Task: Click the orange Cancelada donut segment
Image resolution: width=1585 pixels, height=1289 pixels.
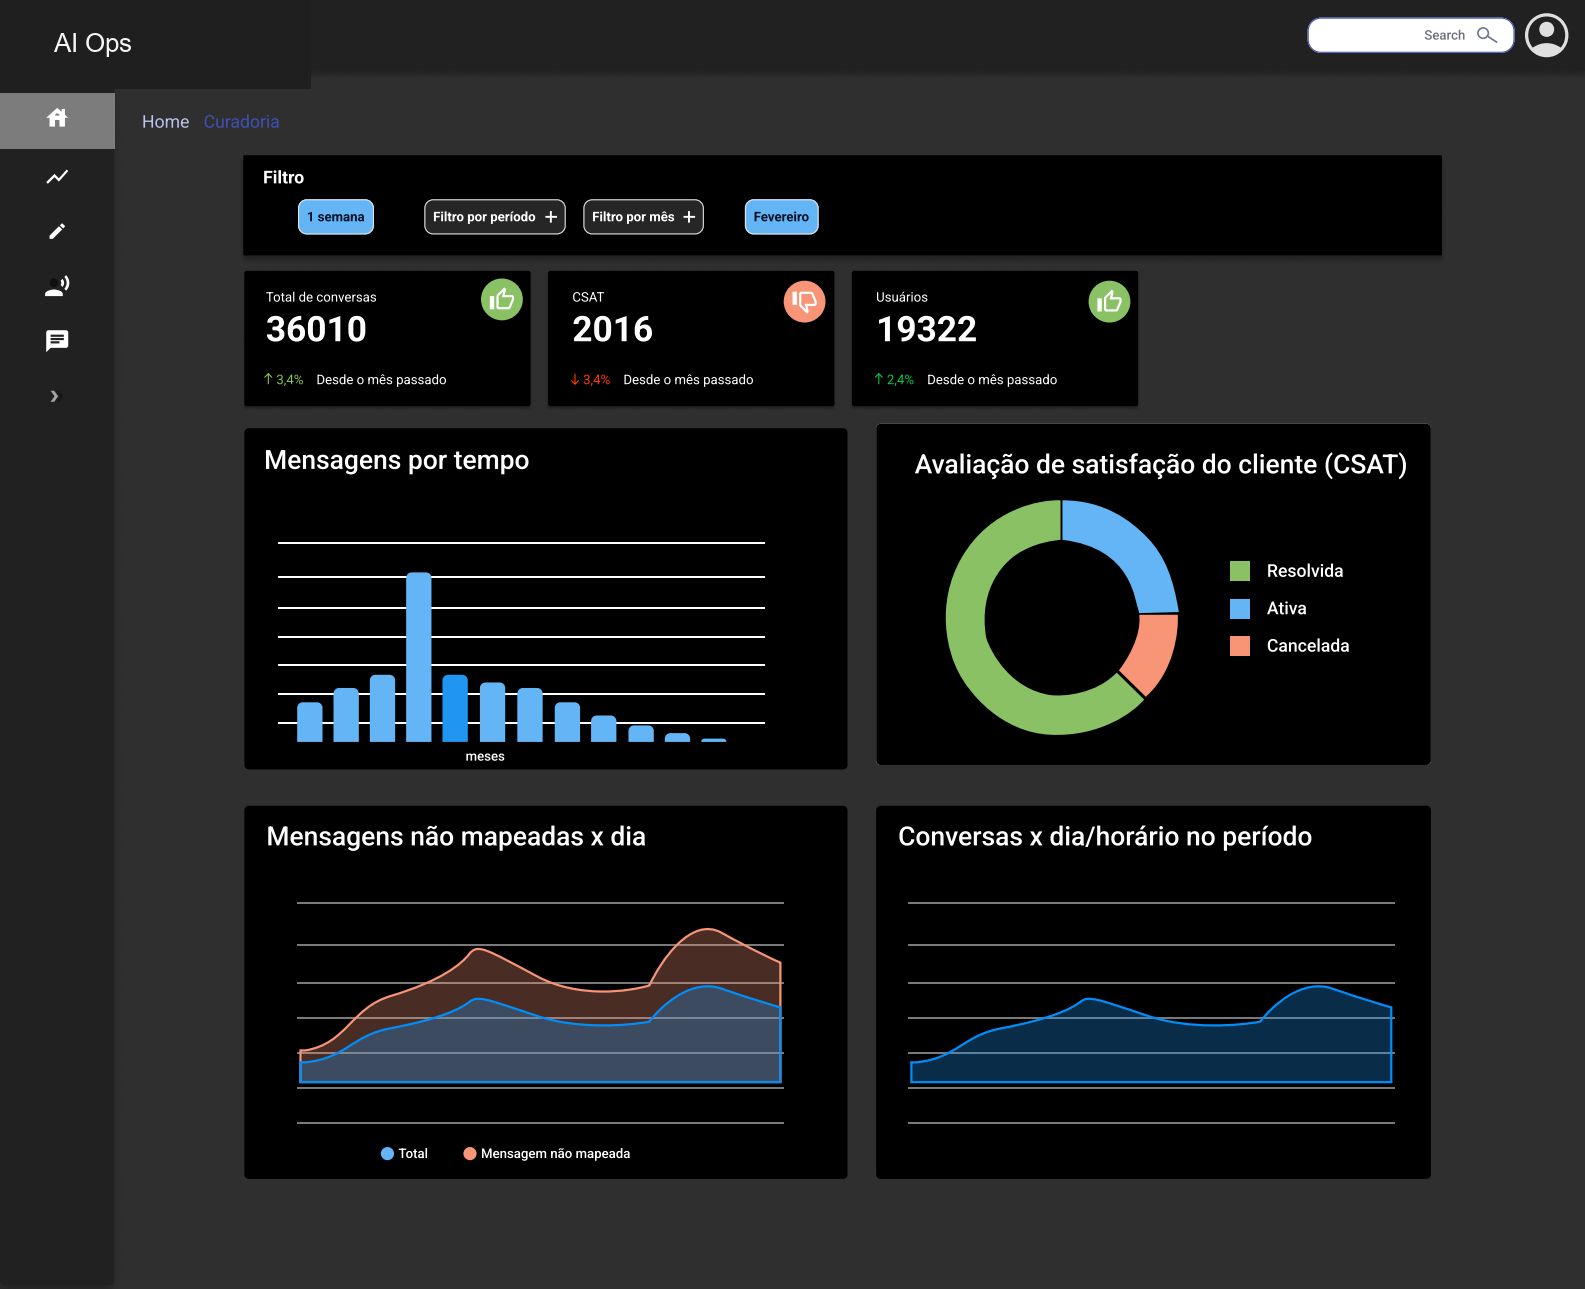Action: (1152, 654)
